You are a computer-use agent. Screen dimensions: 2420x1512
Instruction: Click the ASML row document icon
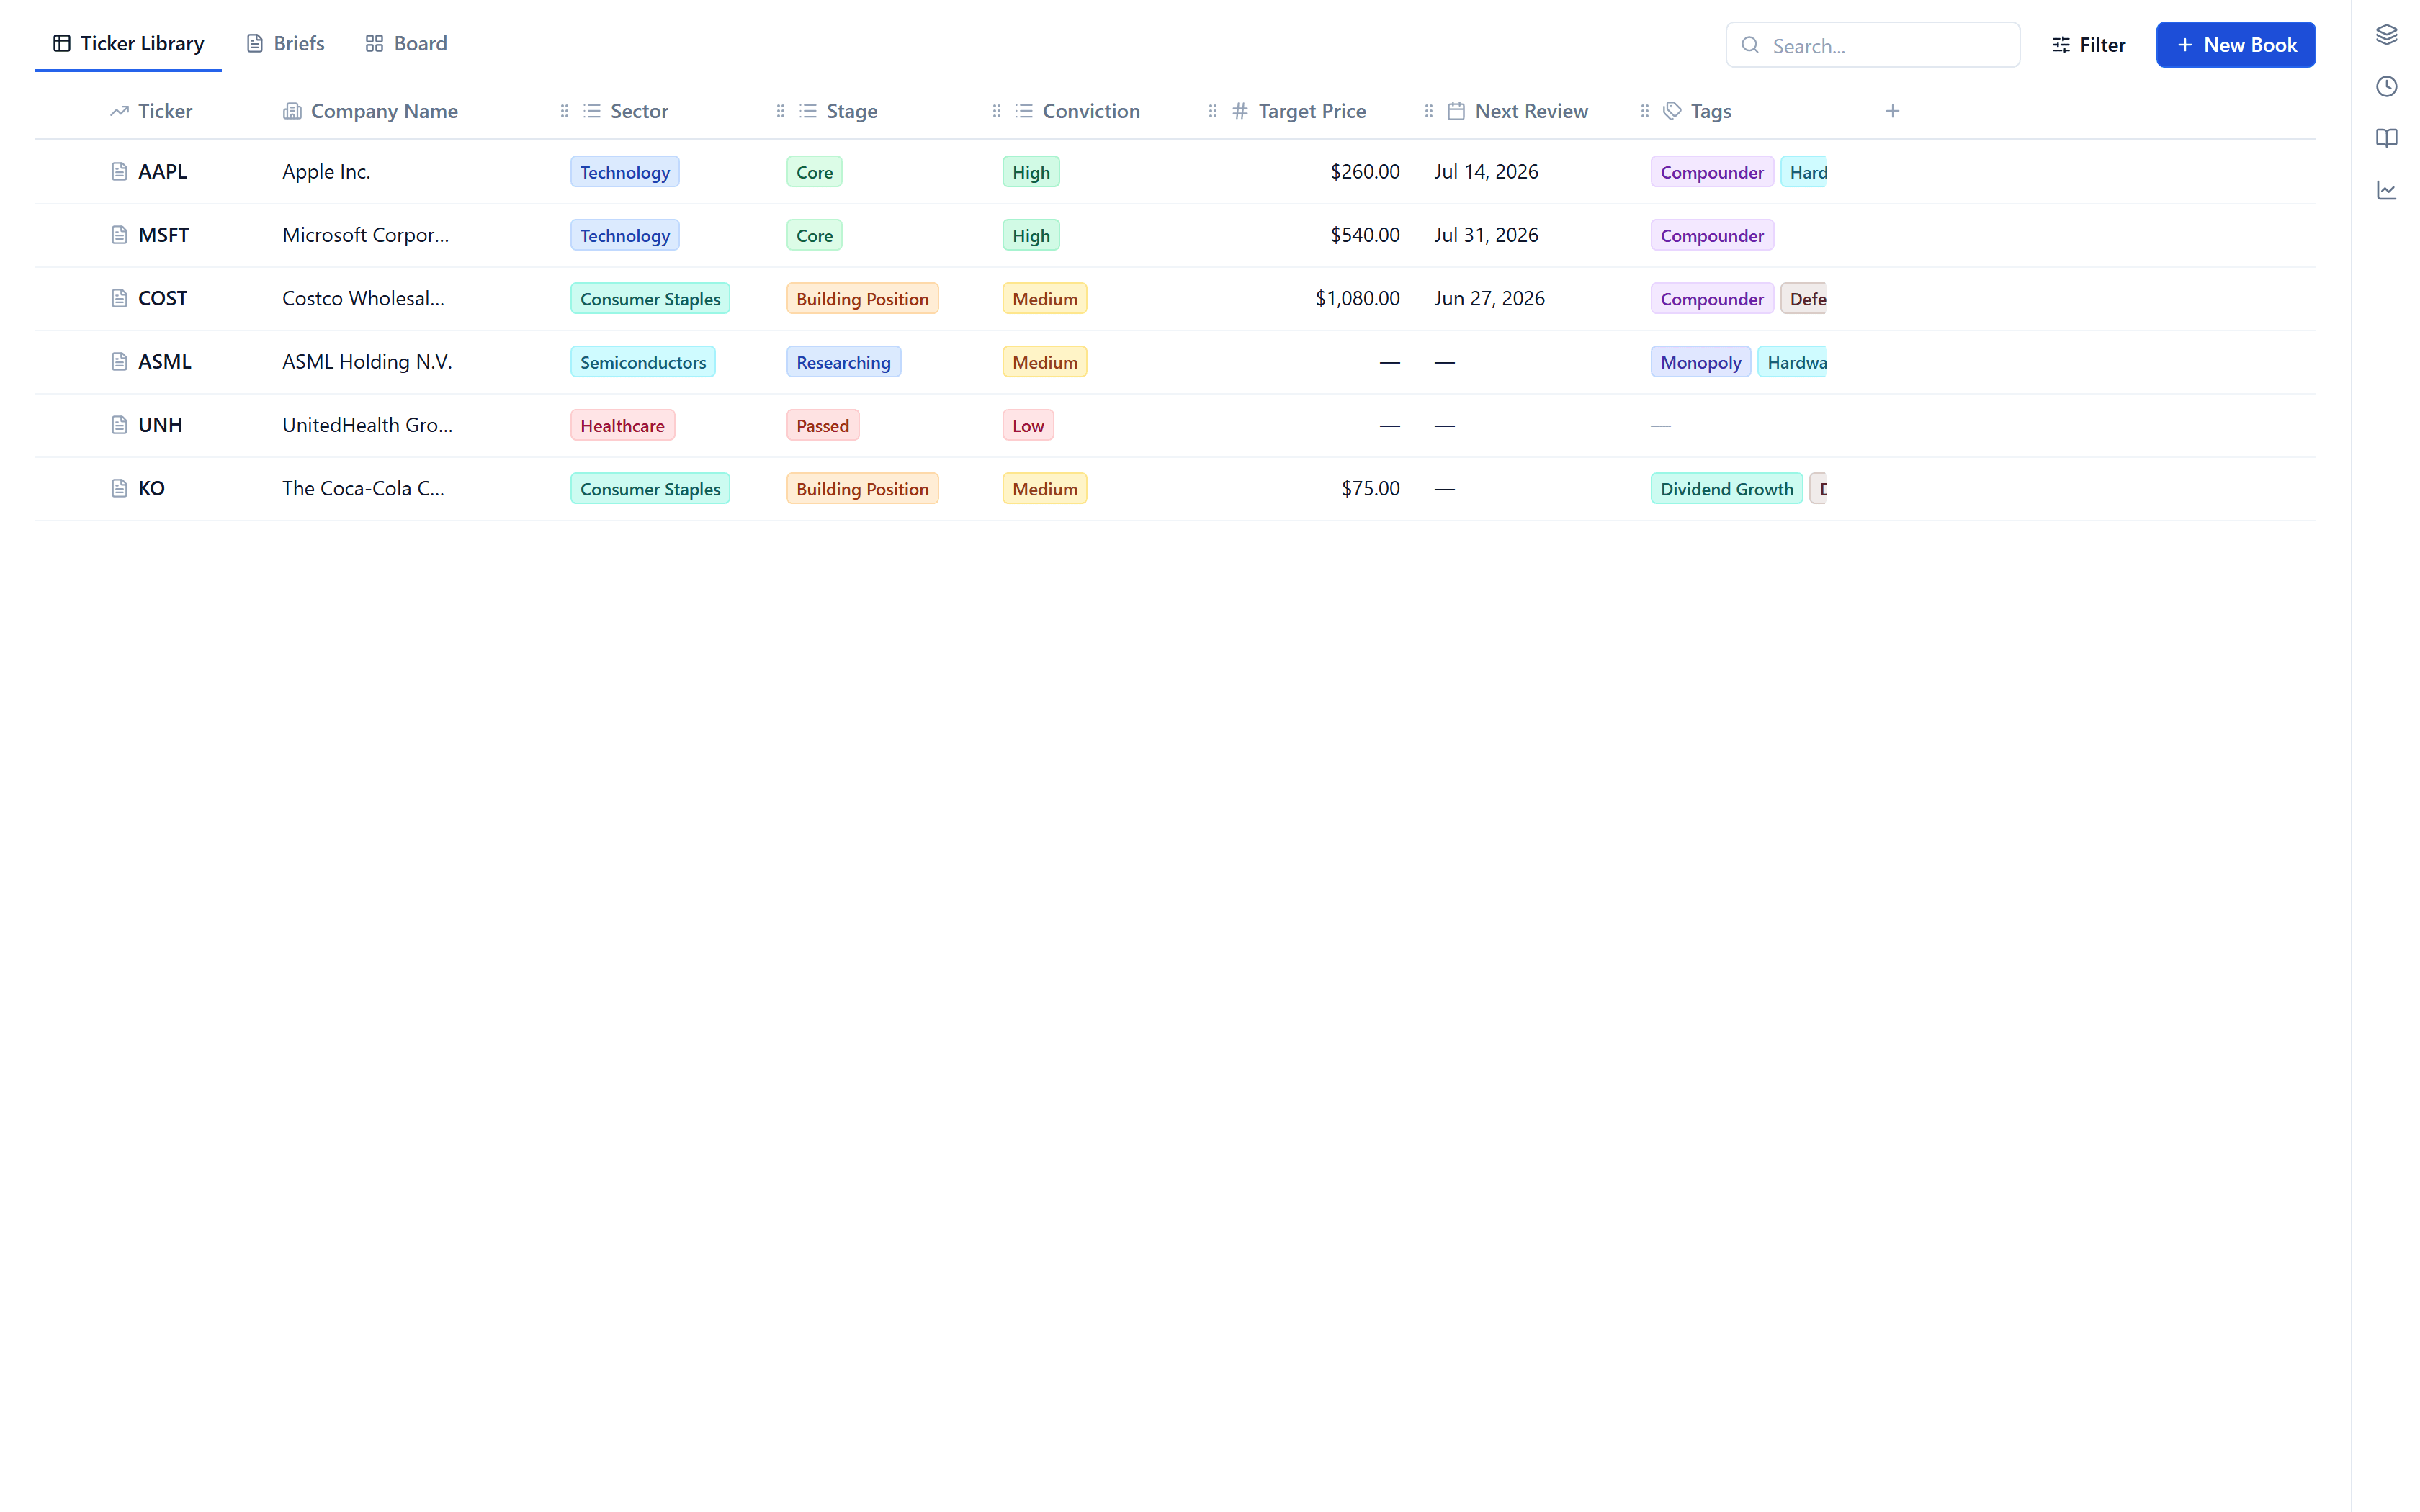(119, 362)
